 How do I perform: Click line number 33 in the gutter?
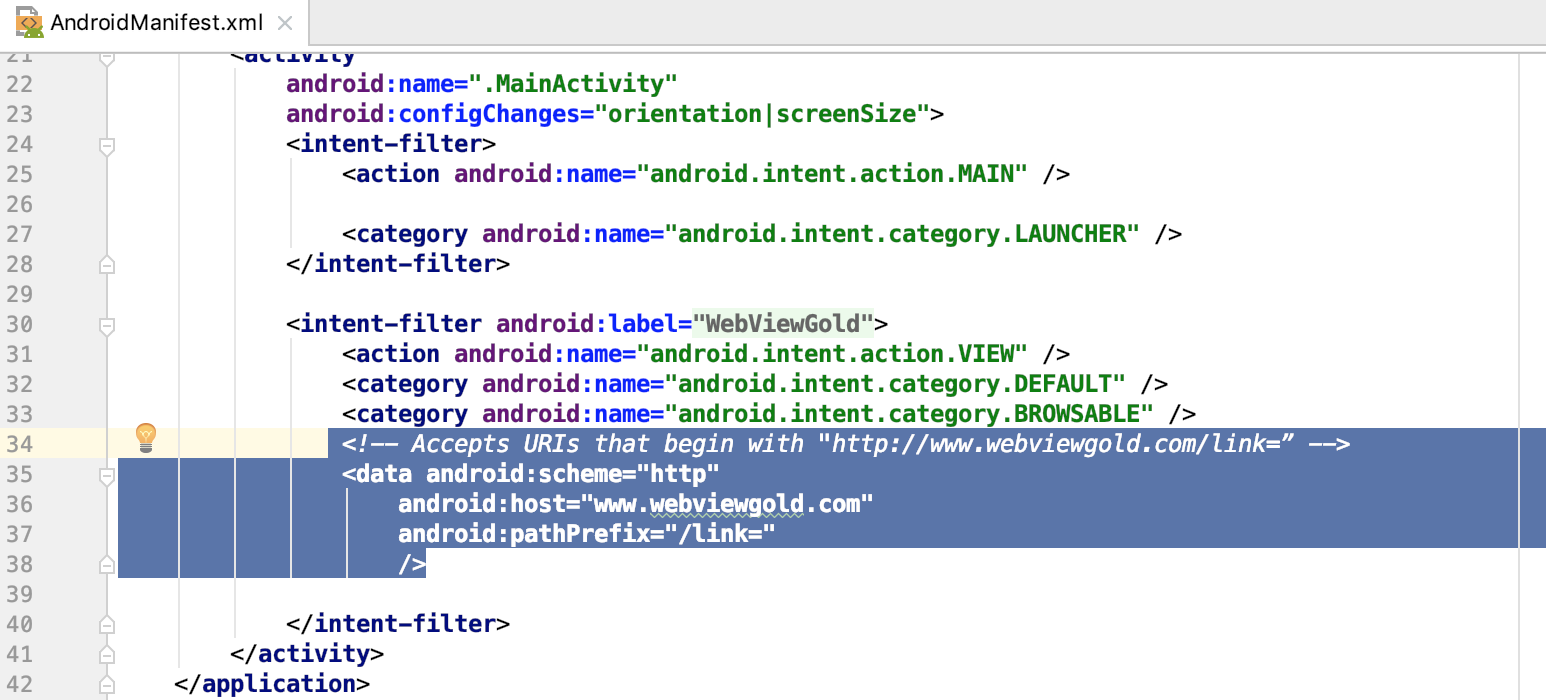[19, 413]
